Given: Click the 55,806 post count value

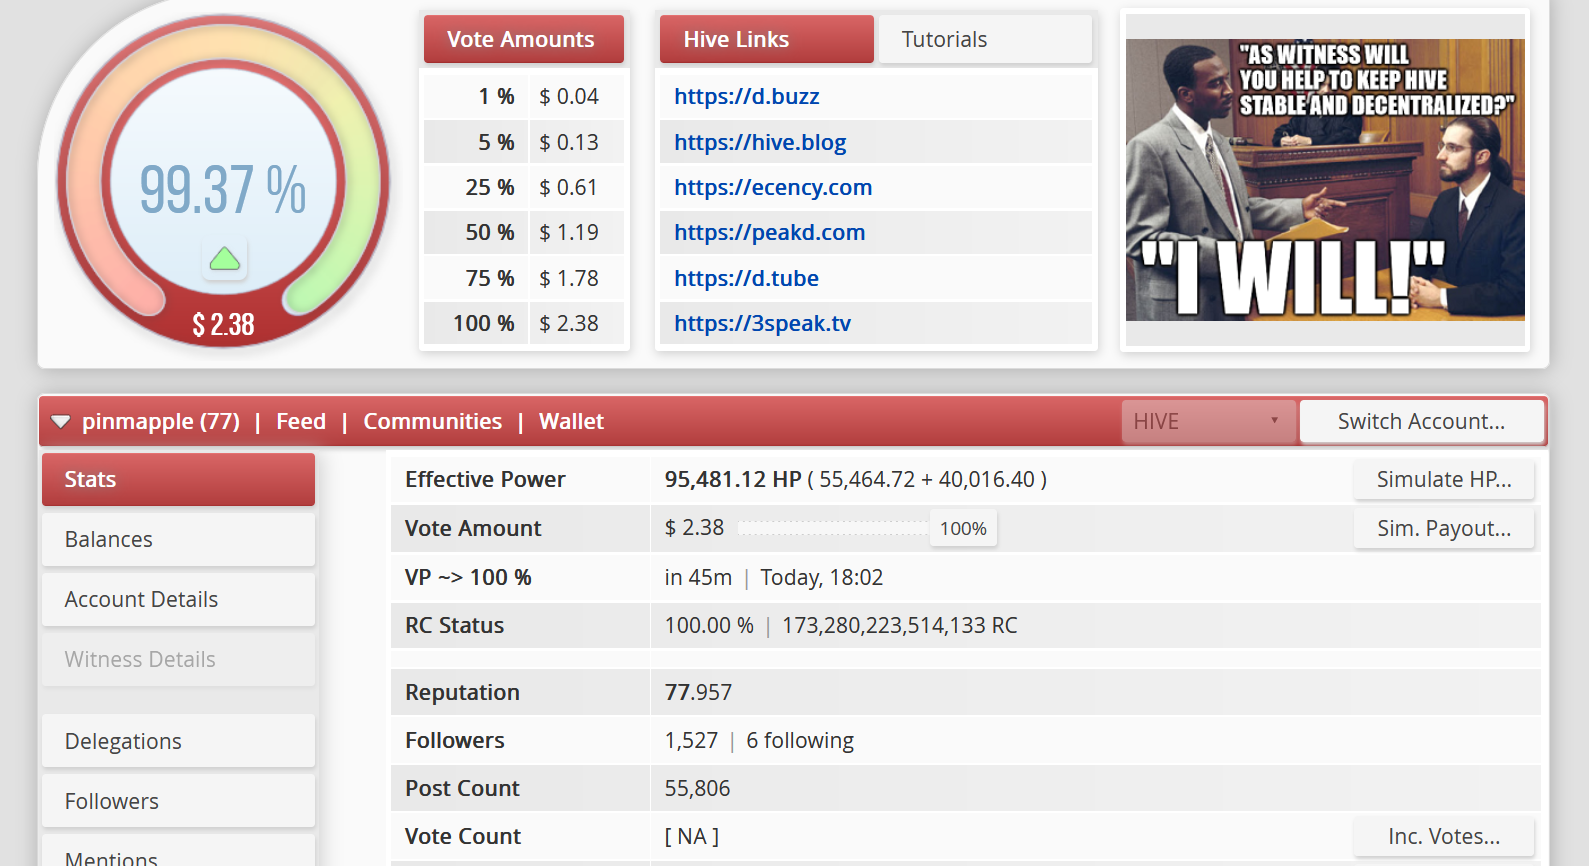Looking at the screenshot, I should tap(697, 788).
